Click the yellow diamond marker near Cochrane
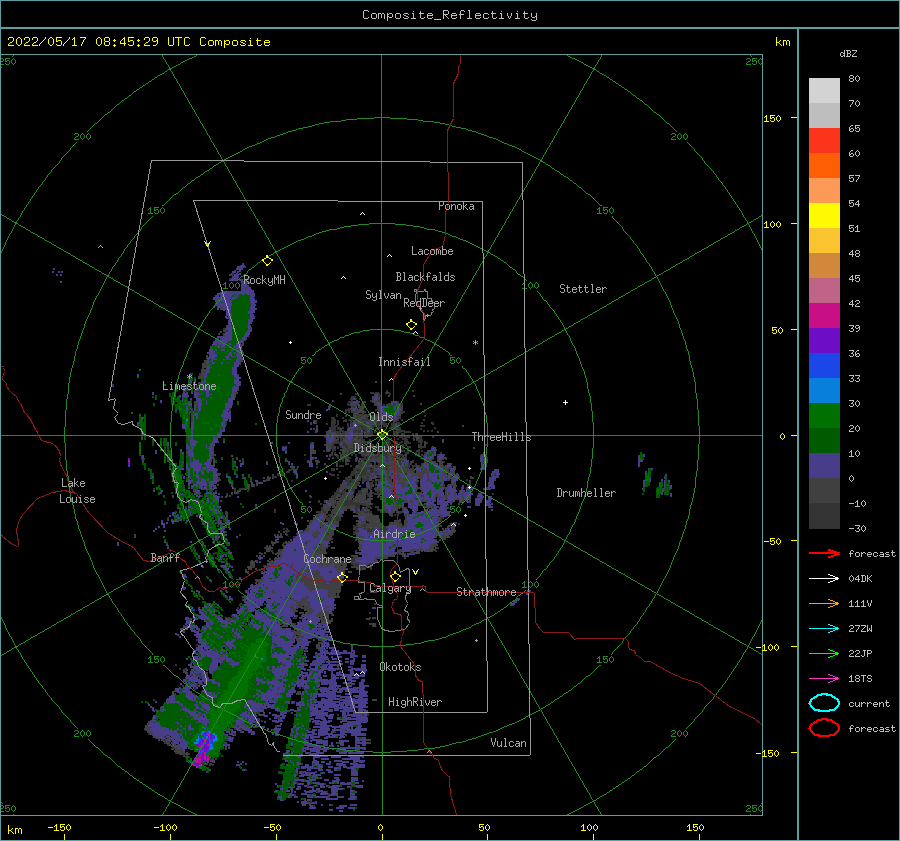Viewport: 900px width, 841px height. coord(342,577)
